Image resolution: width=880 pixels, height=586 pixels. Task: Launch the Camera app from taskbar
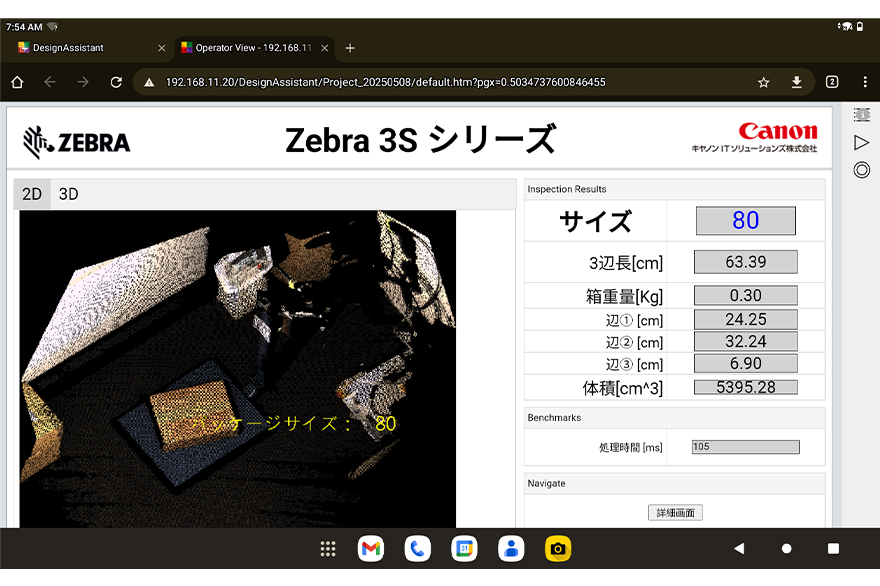[558, 548]
